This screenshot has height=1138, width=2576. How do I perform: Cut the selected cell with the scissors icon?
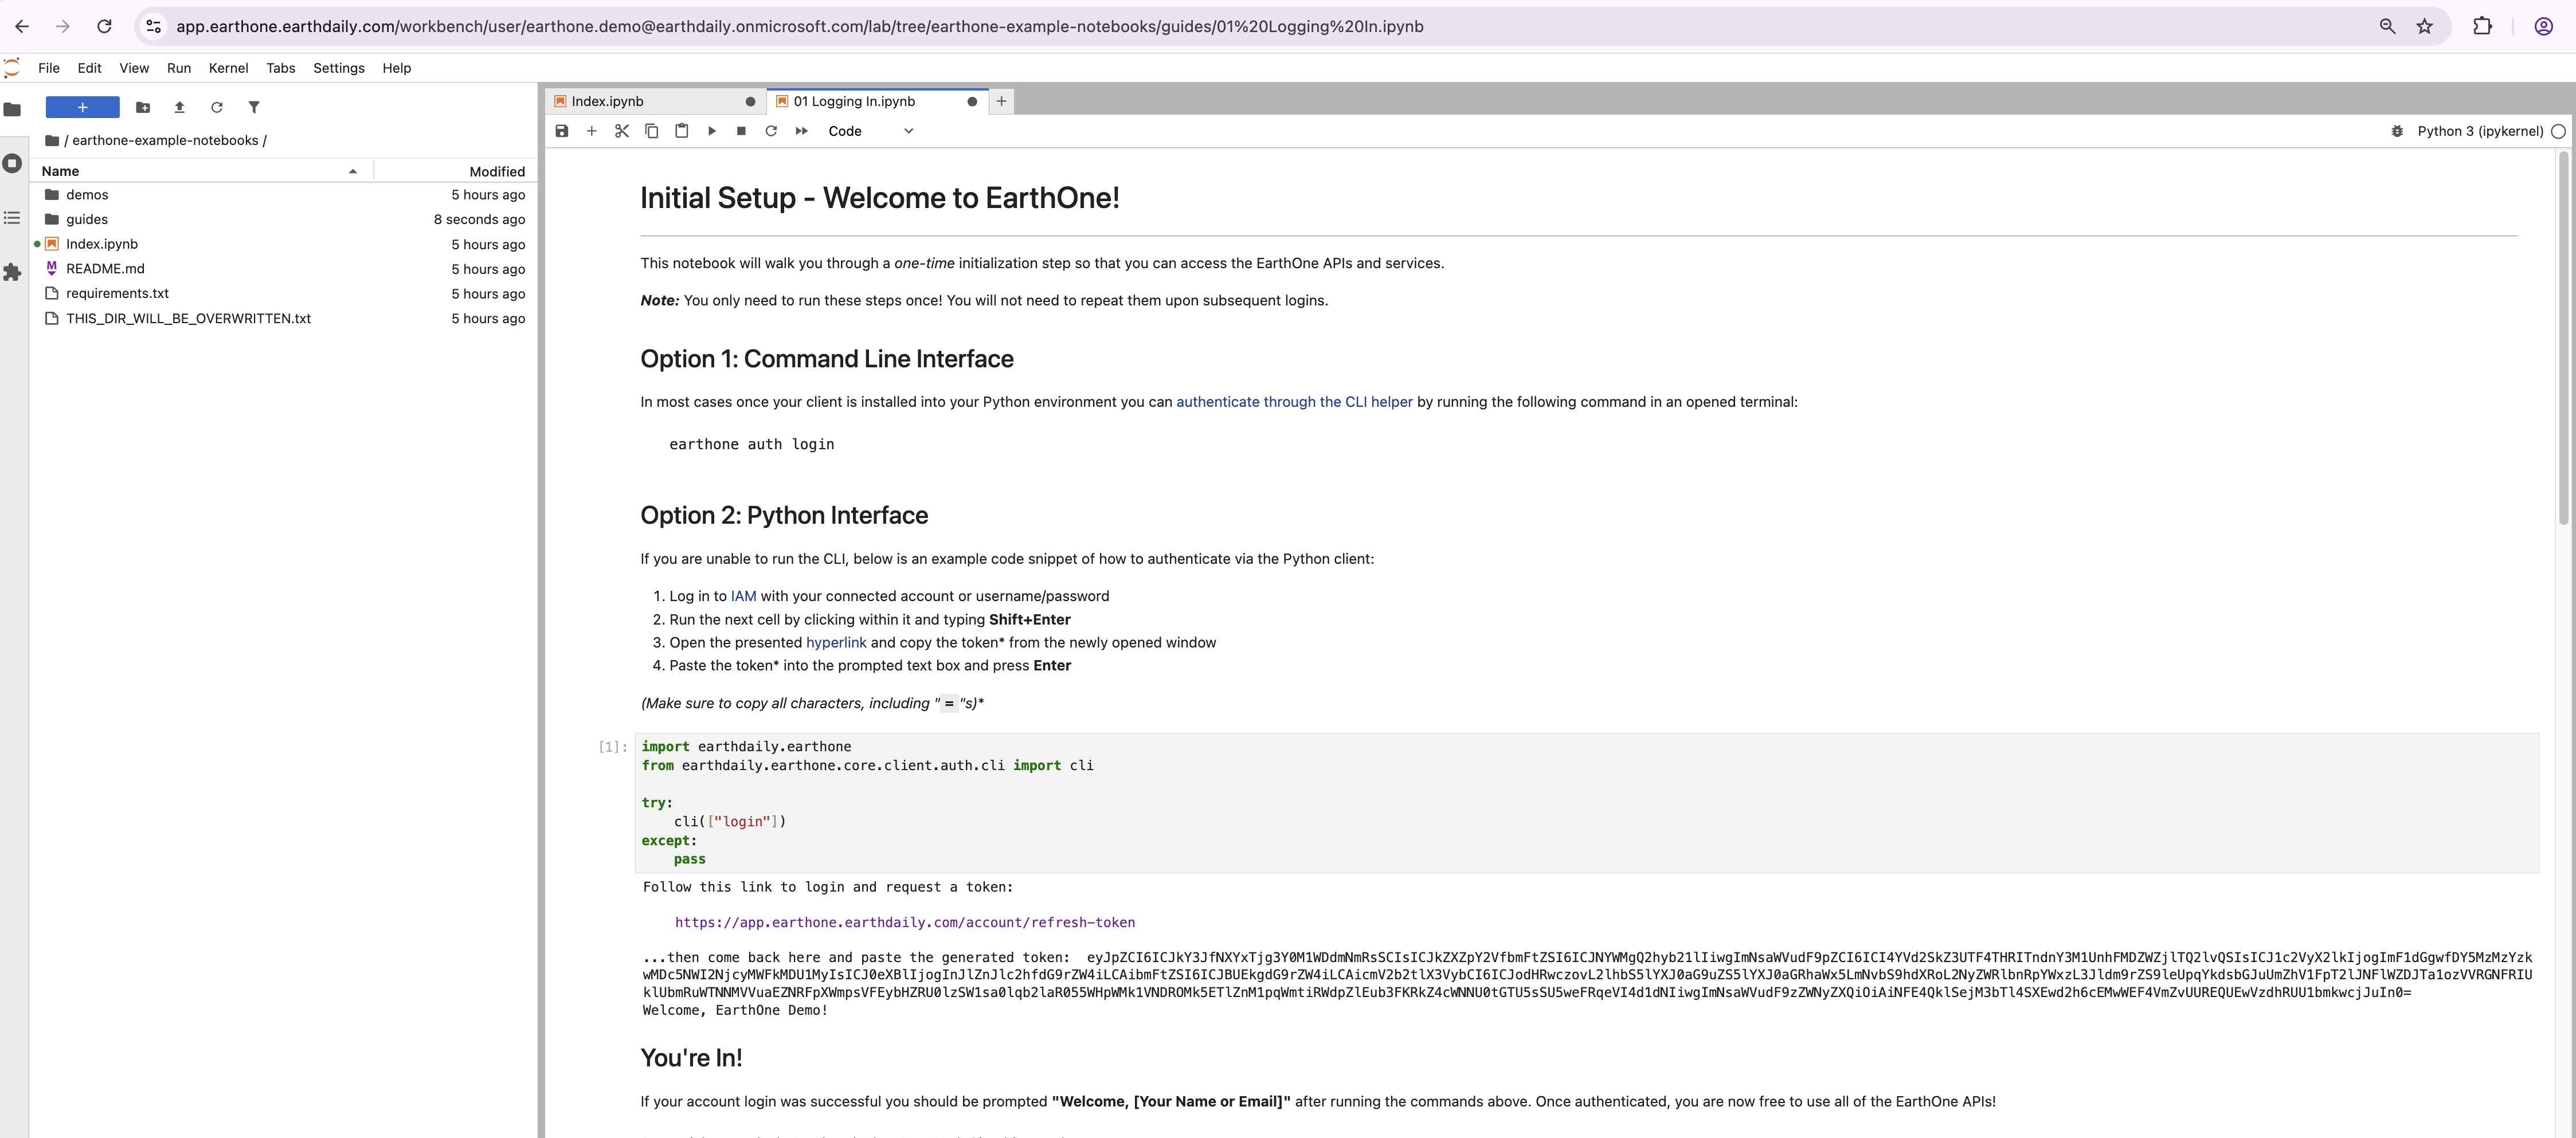[x=622, y=131]
